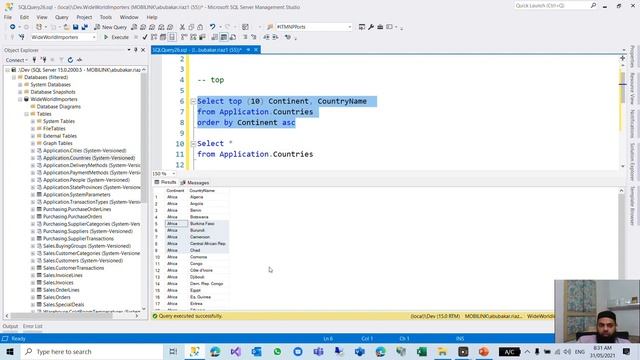The width and height of the screenshot is (640, 360).
Task: Toggle Results to Grid mode
Action: click(224, 37)
